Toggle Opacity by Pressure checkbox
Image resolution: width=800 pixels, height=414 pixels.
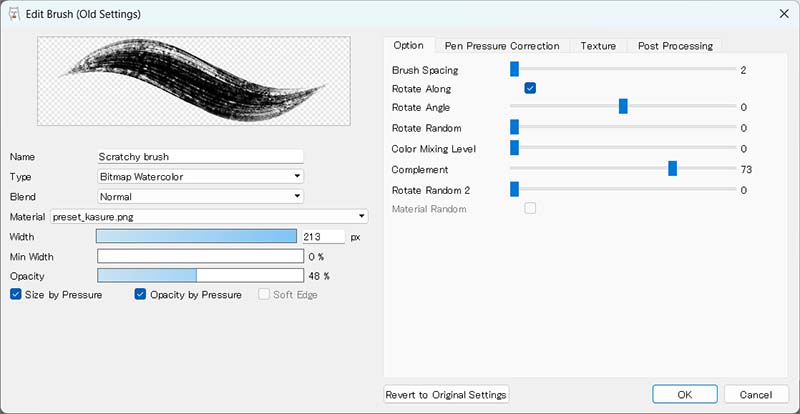(140, 295)
